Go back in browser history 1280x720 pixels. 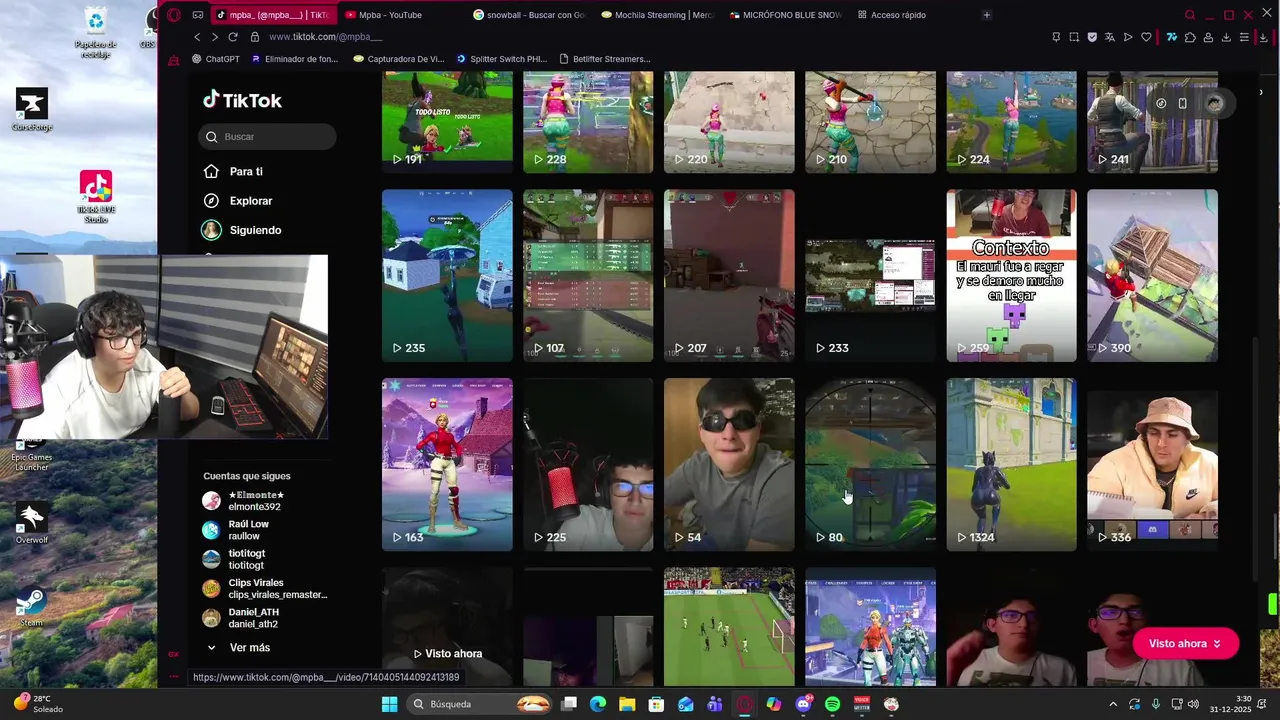197,37
